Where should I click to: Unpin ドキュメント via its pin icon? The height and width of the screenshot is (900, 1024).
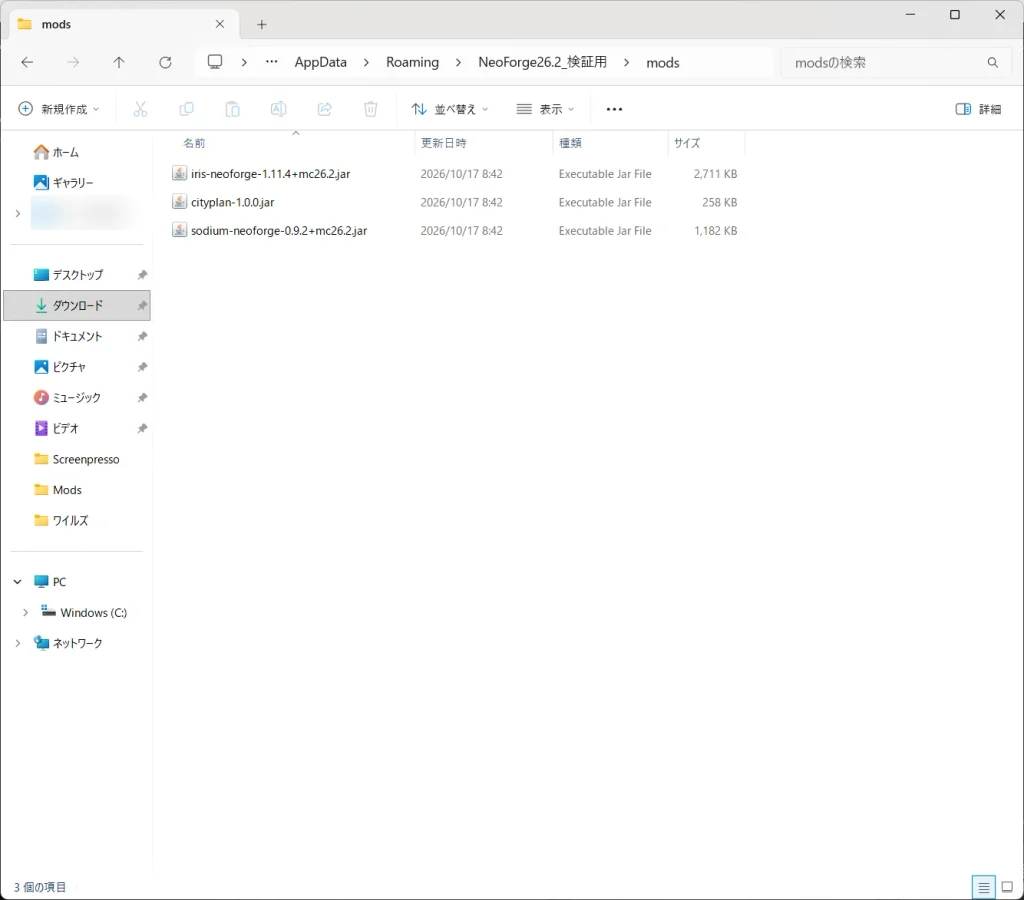click(x=142, y=336)
